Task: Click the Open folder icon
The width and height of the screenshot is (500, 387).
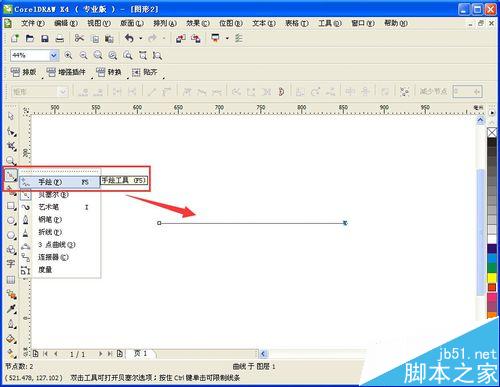Action: [x=30, y=39]
